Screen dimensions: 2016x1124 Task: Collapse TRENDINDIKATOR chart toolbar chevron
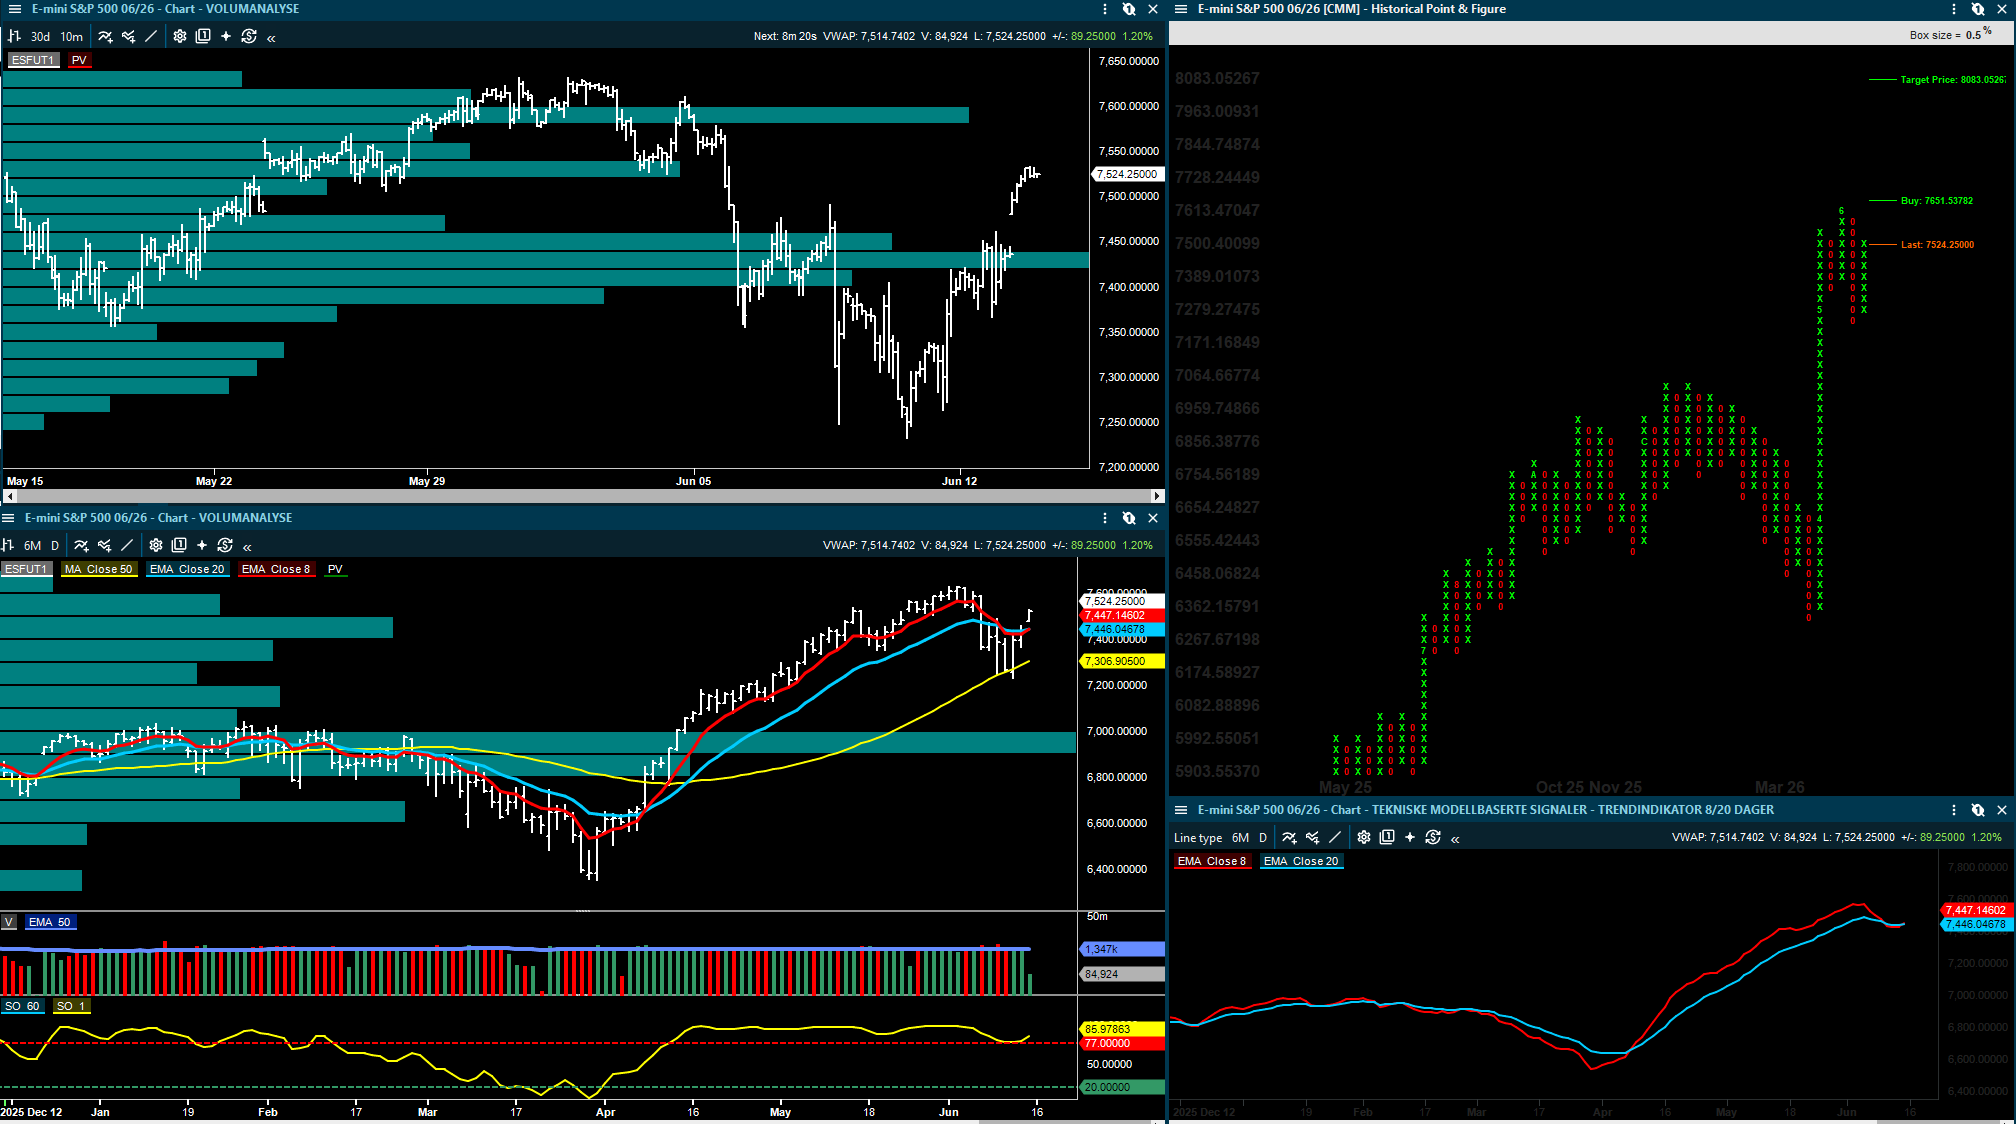pos(1455,839)
